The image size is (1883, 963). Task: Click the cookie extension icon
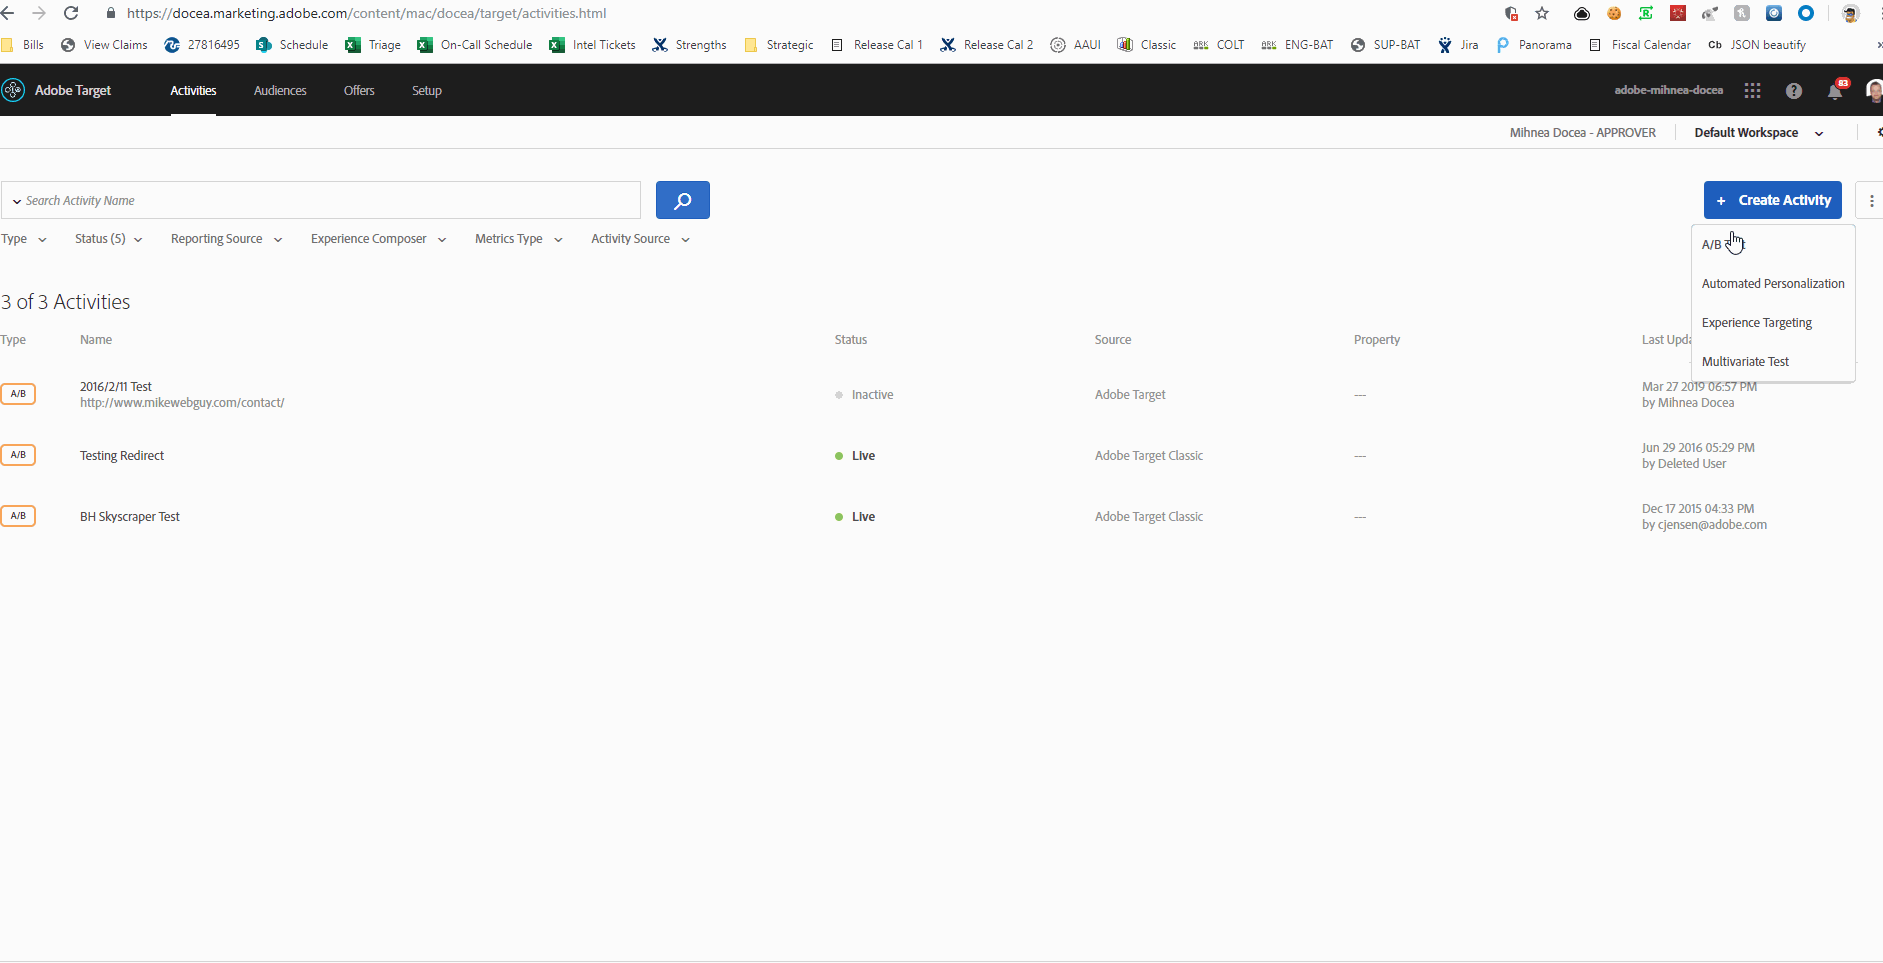[x=1614, y=13]
